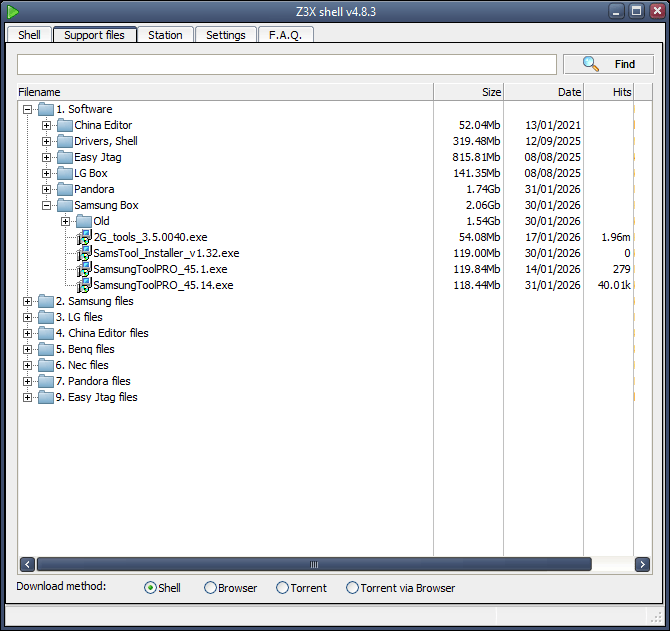Open the Support files tab
670x631 pixels.
(x=94, y=35)
